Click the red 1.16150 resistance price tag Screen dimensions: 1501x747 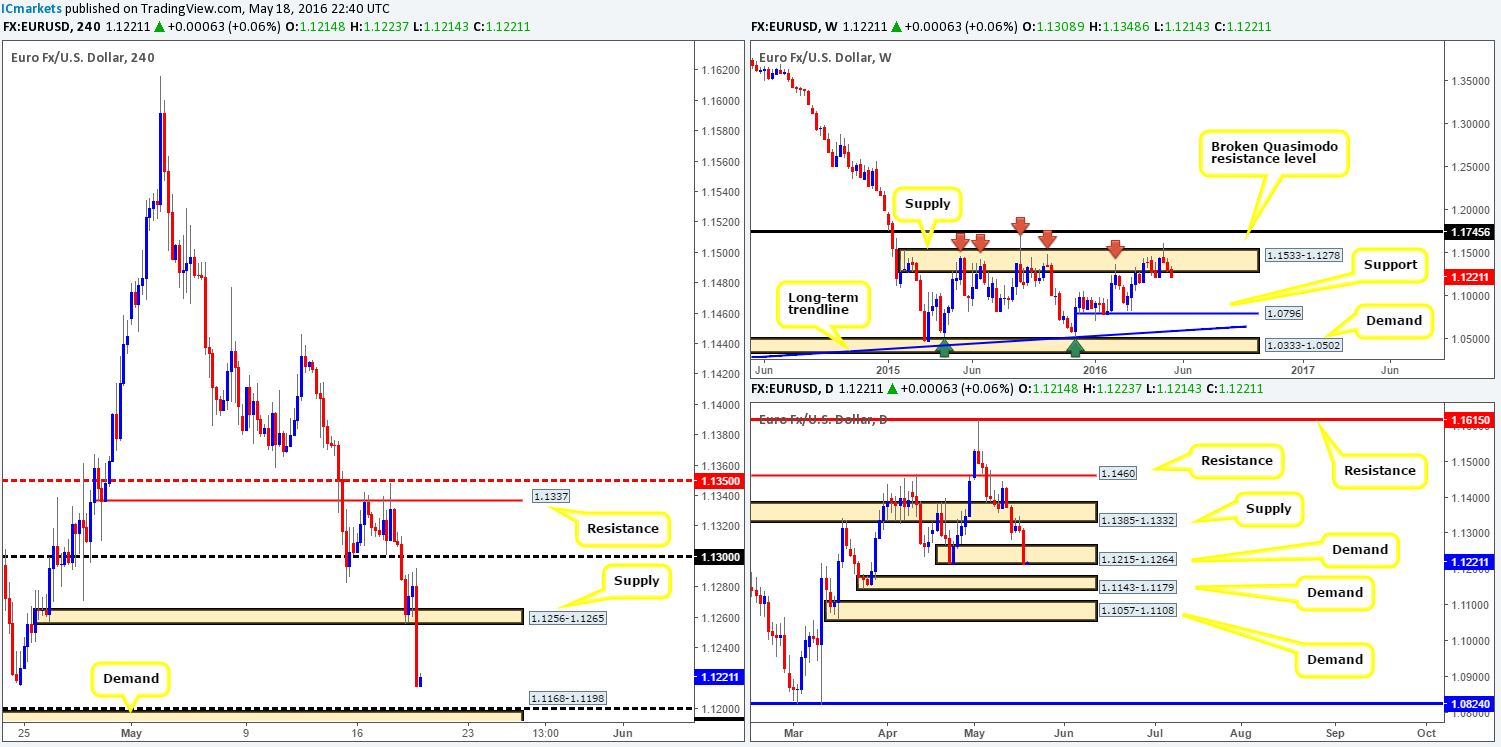1471,420
